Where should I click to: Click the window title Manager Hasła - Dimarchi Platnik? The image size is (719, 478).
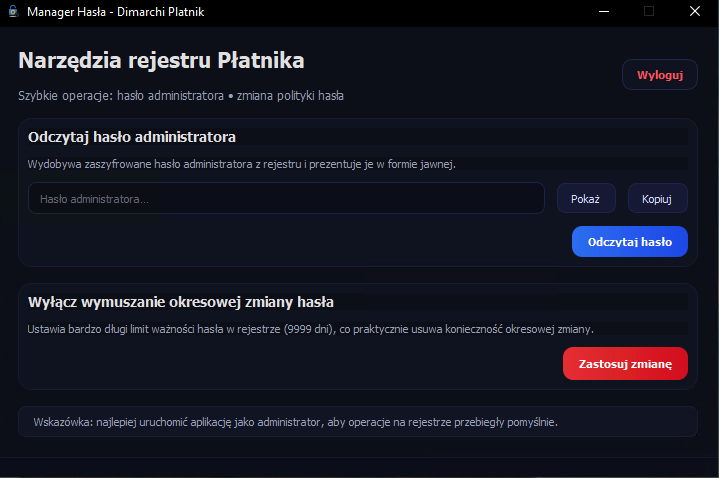116,12
